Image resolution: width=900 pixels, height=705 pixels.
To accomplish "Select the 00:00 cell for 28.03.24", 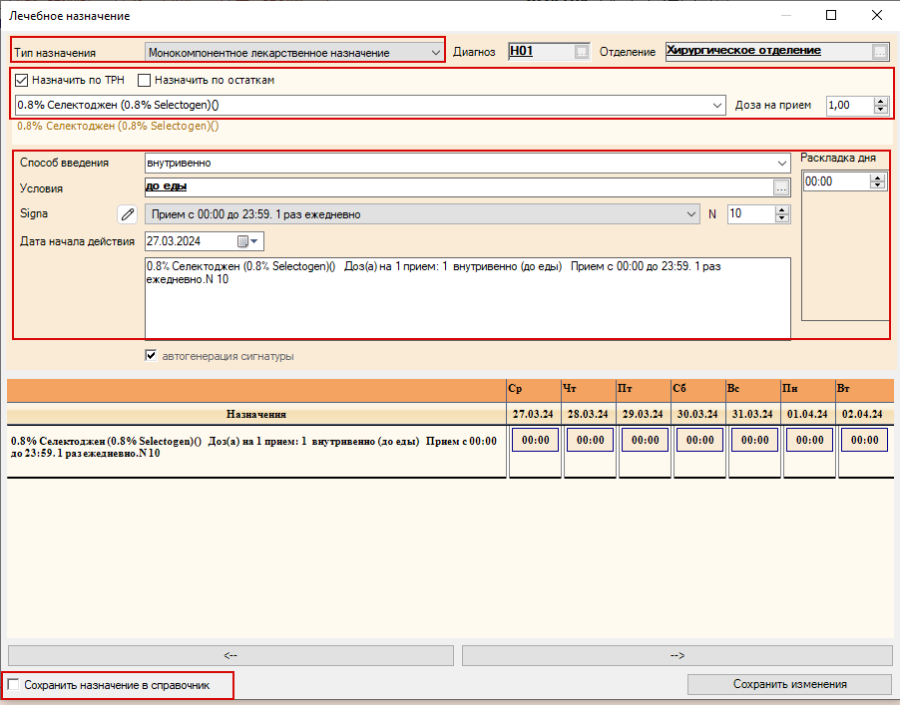I will 590,440.
